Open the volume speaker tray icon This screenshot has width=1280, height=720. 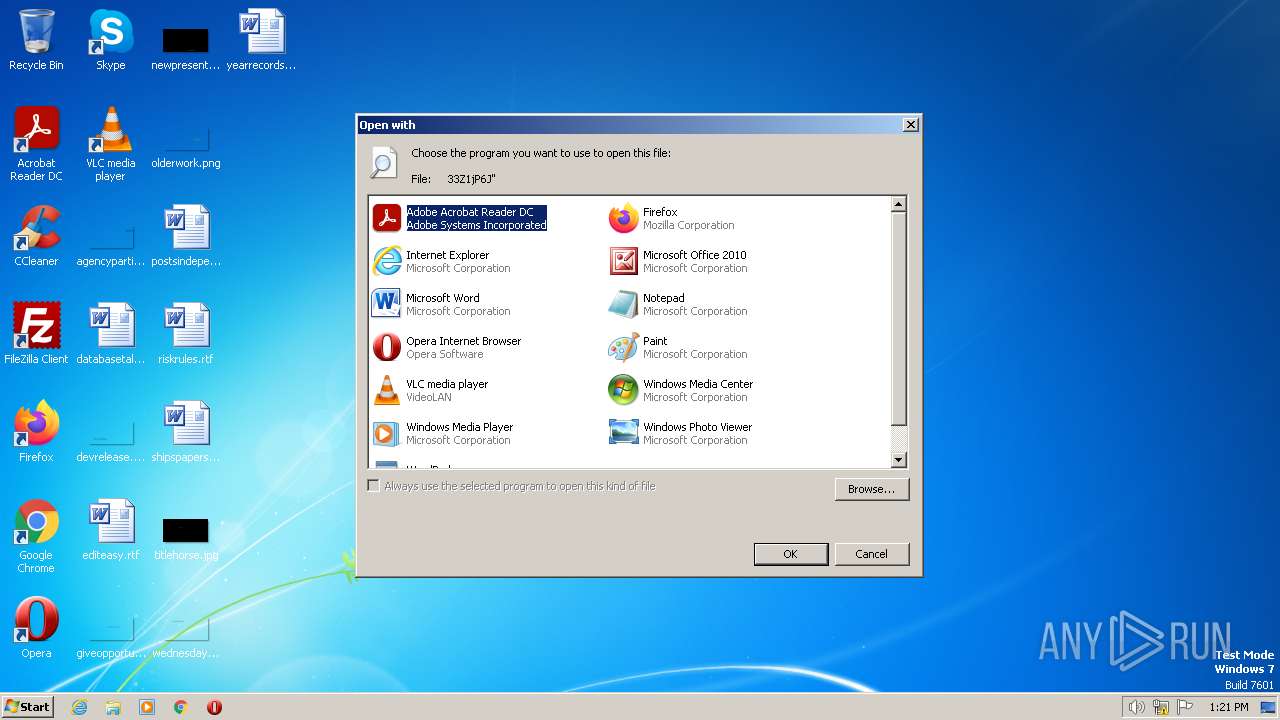(x=1137, y=707)
